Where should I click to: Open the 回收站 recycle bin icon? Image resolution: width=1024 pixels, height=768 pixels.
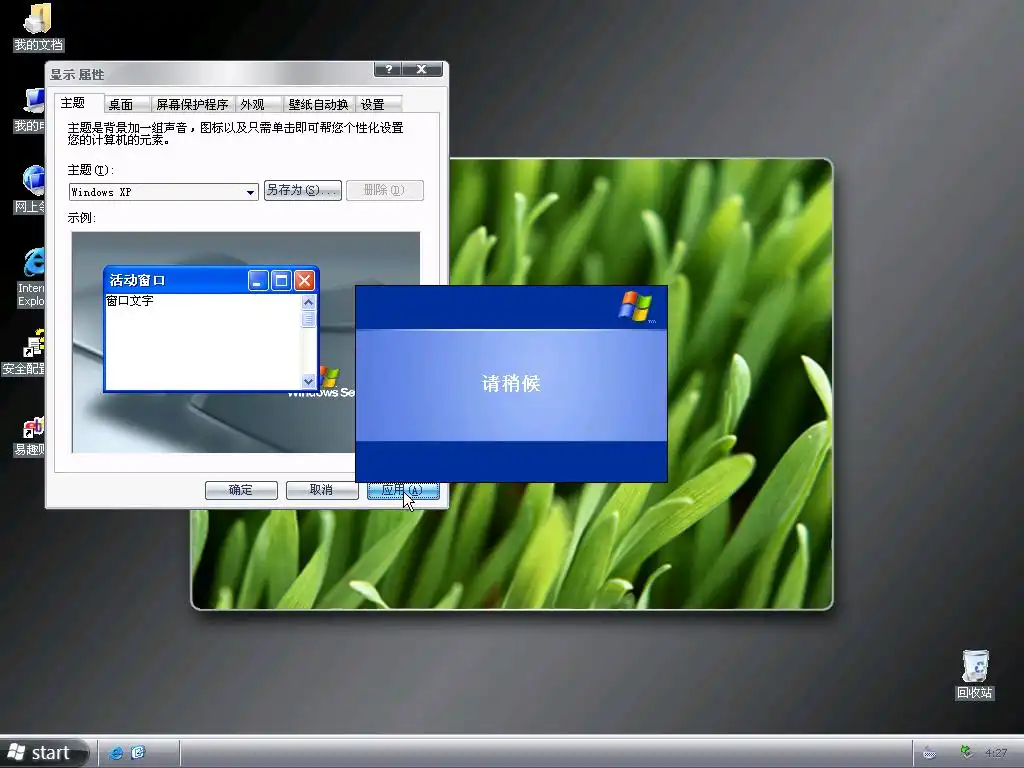tap(974, 675)
